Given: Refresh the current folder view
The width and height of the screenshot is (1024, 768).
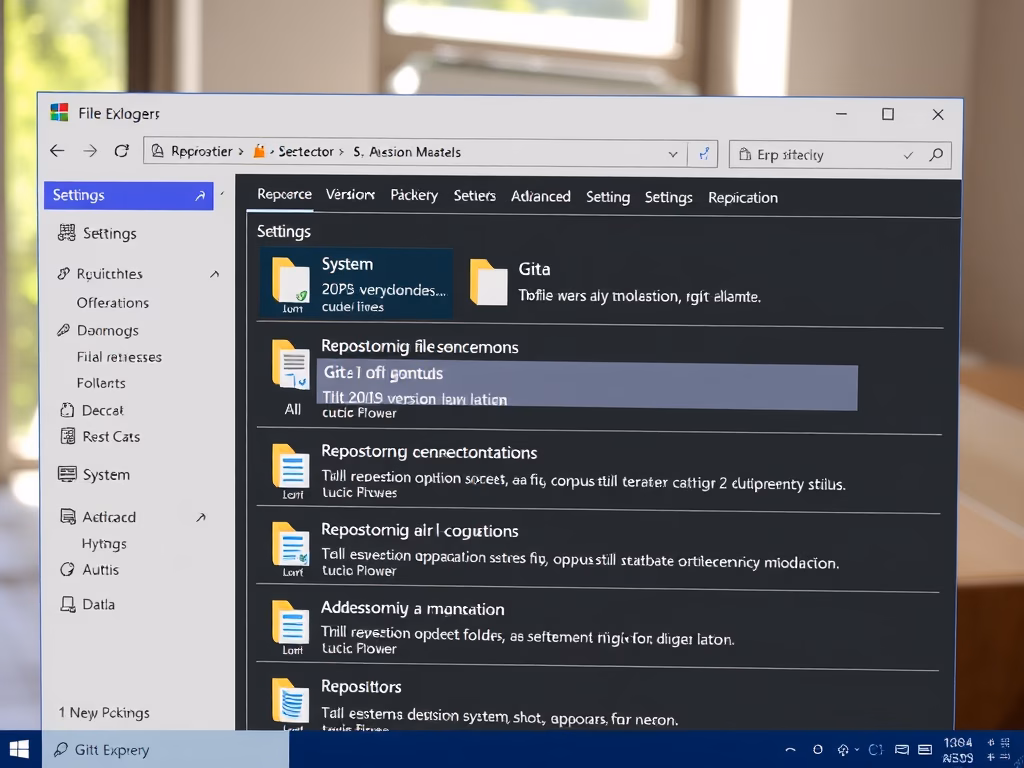Looking at the screenshot, I should click(121, 151).
